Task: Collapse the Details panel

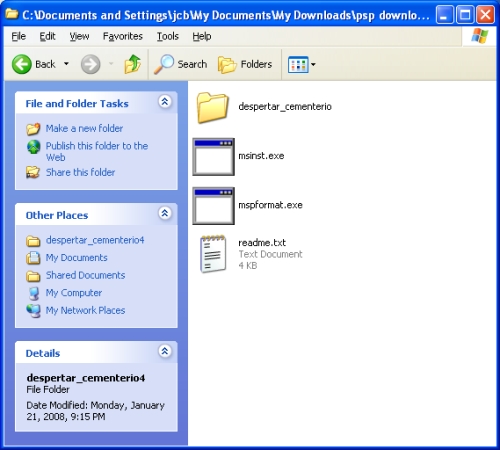Action: [x=165, y=351]
